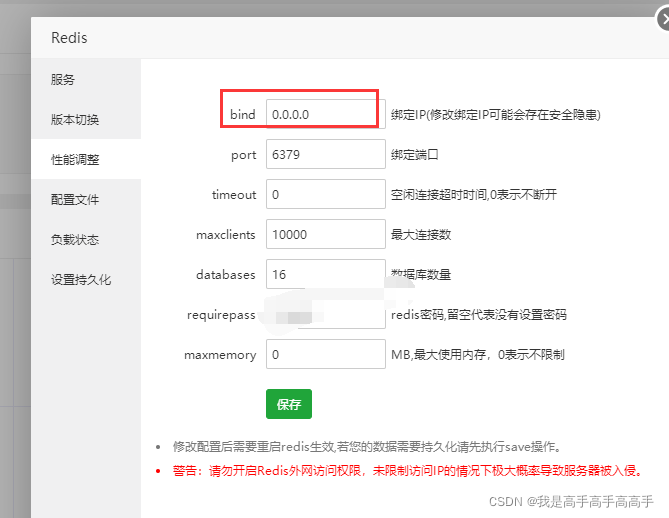
Task: Click the MB,最大使用内存 description
Action: (478, 355)
